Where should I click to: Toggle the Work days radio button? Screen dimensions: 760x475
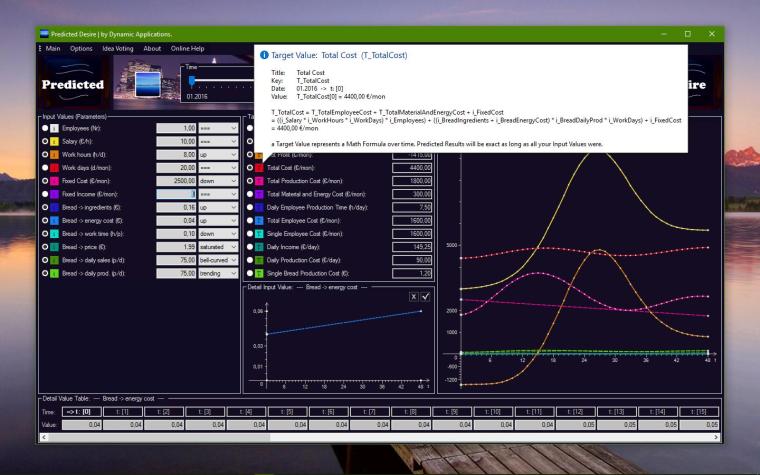coord(45,168)
